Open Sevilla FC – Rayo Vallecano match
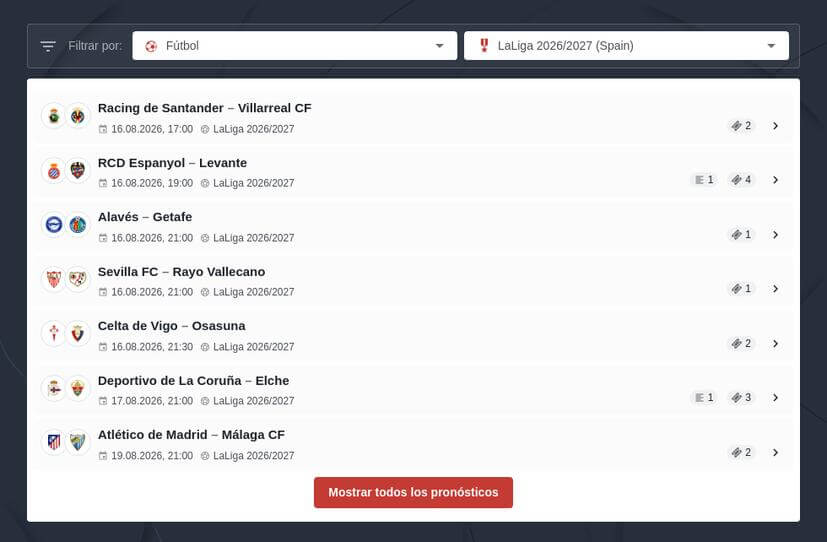 [181, 272]
